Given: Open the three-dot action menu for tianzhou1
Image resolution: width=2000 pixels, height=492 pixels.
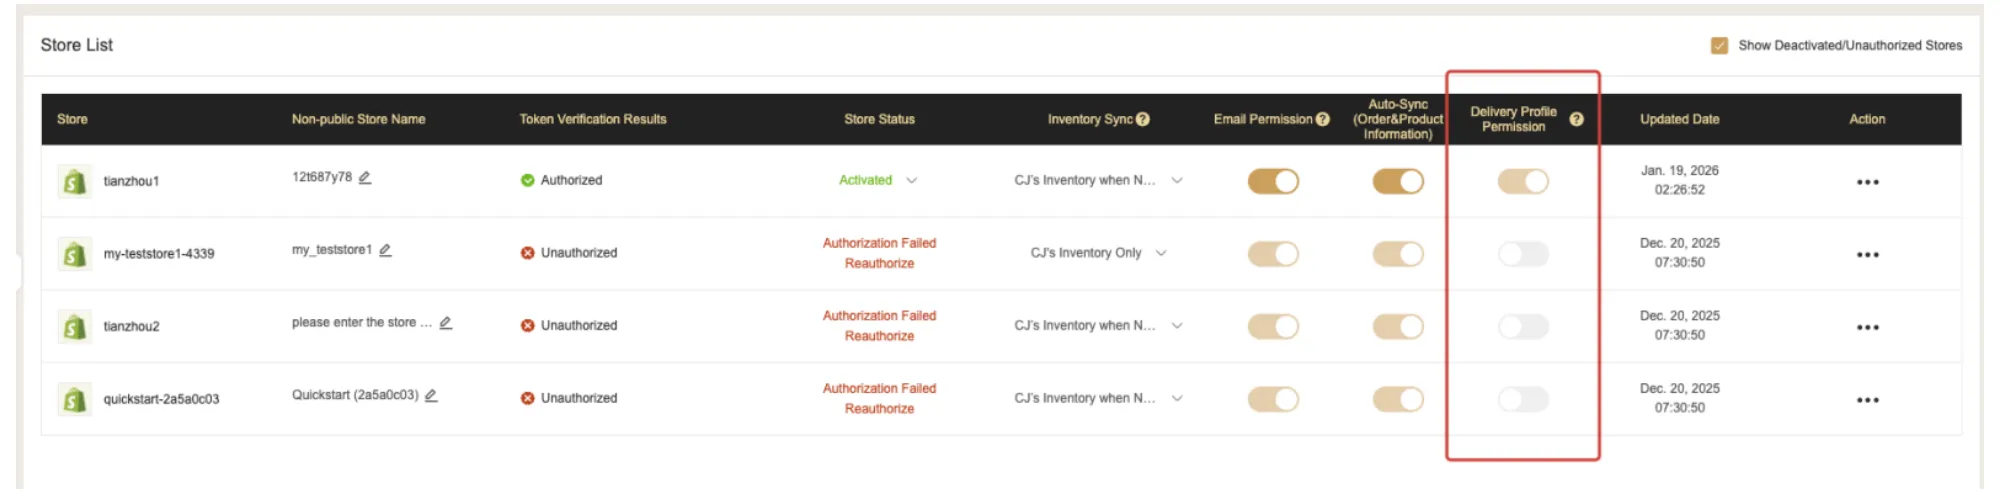Looking at the screenshot, I should (1867, 182).
